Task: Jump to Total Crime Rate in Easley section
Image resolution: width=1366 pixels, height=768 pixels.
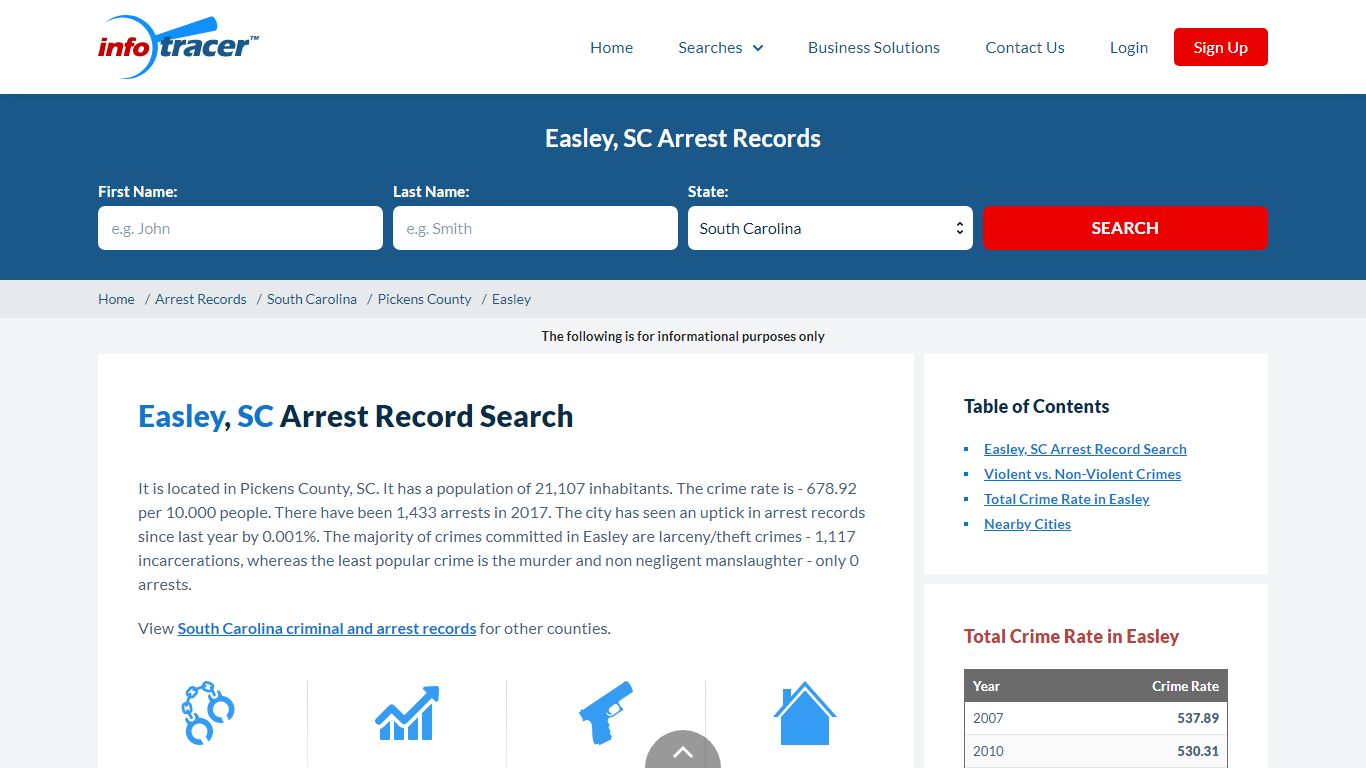Action: click(x=1067, y=499)
